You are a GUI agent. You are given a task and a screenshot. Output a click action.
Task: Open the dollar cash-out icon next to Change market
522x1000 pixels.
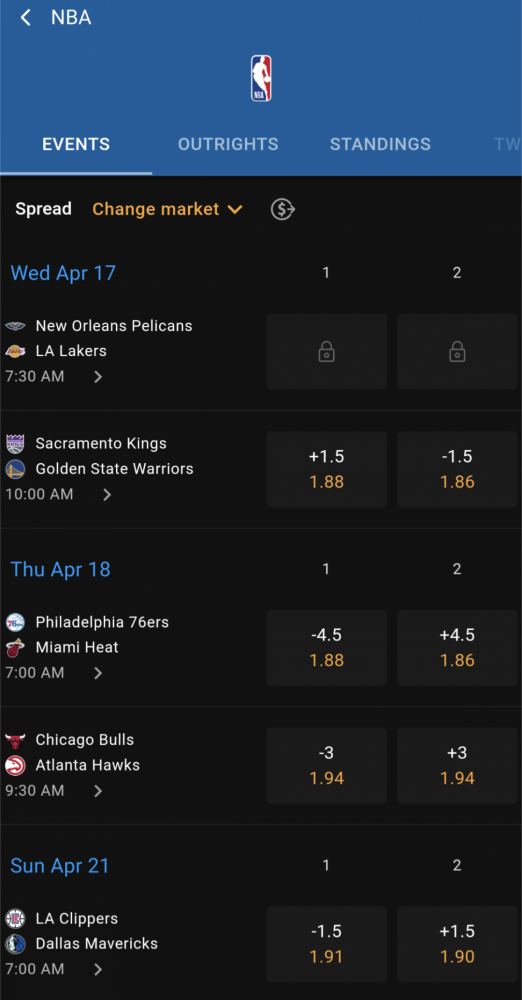point(283,209)
